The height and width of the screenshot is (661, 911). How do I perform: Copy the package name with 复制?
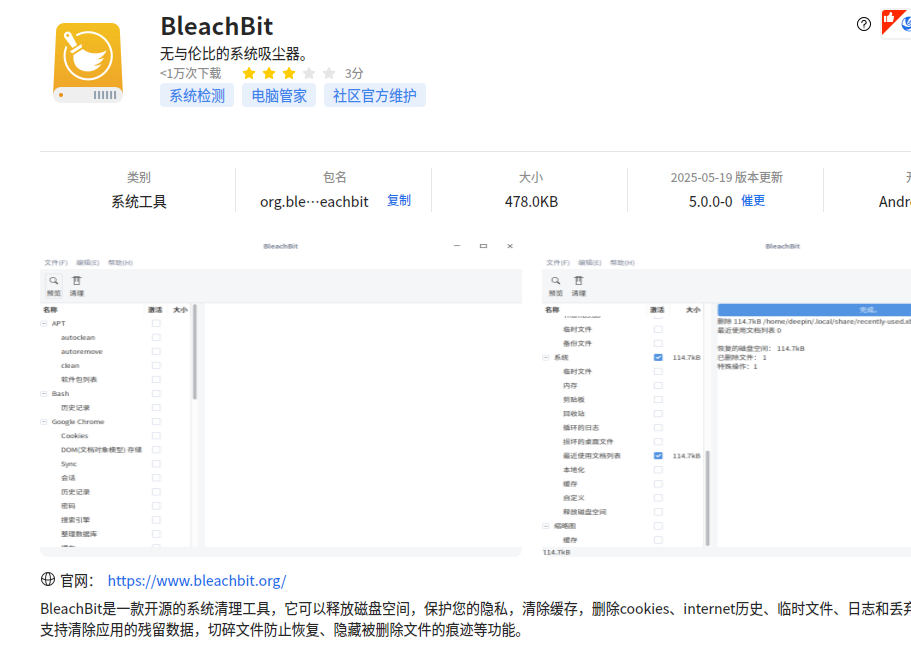pyautogui.click(x=399, y=200)
